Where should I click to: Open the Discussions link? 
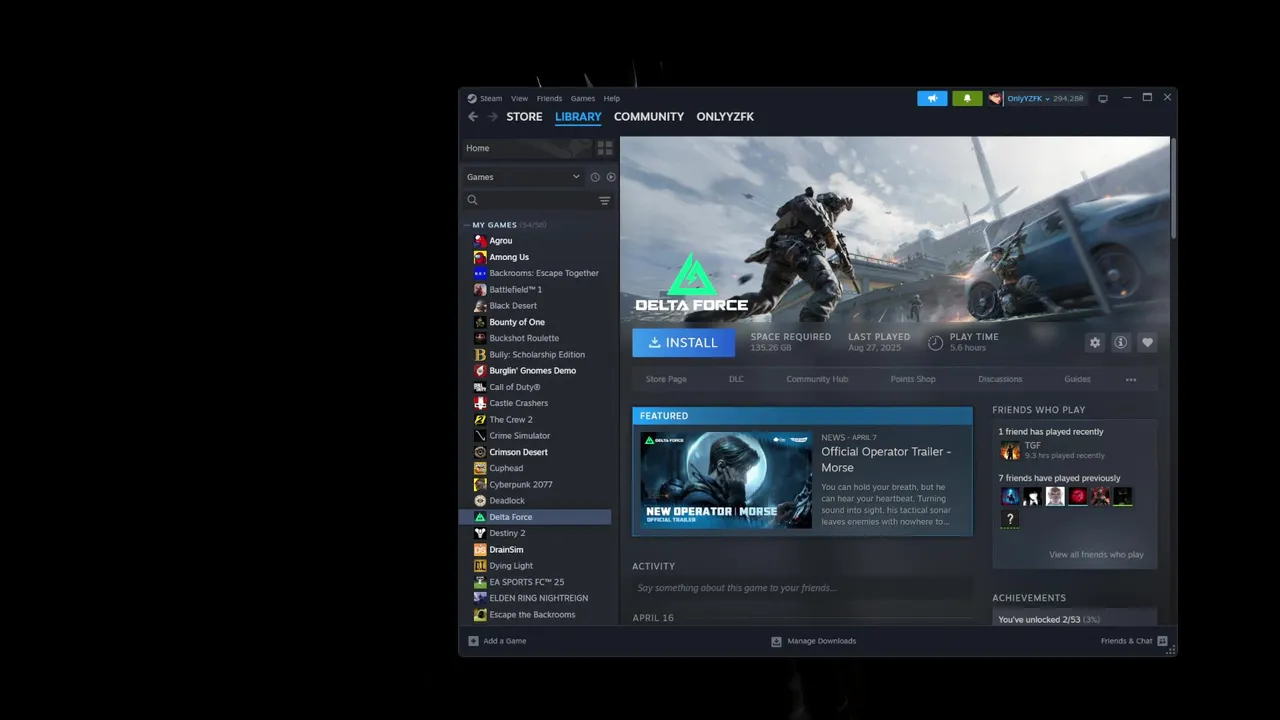(1000, 380)
